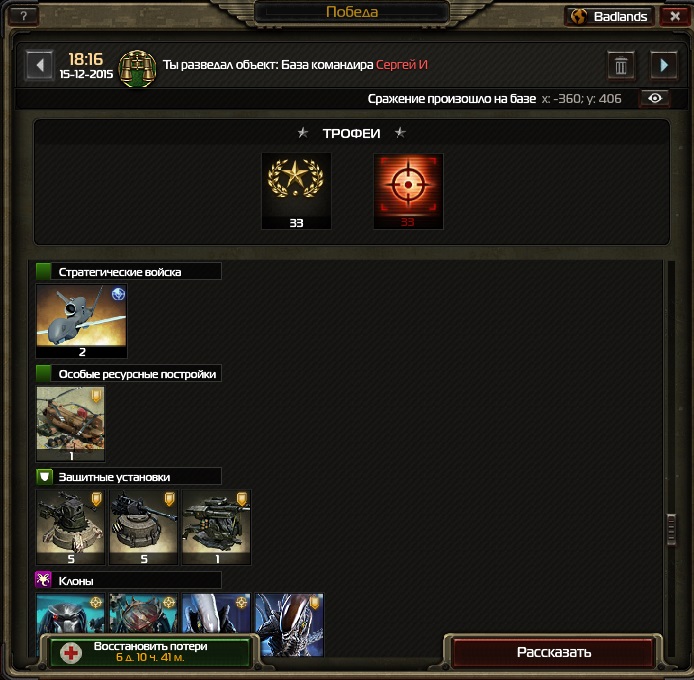The width and height of the screenshot is (694, 680).
Task: Show battle location with eye icon
Action: point(655,98)
